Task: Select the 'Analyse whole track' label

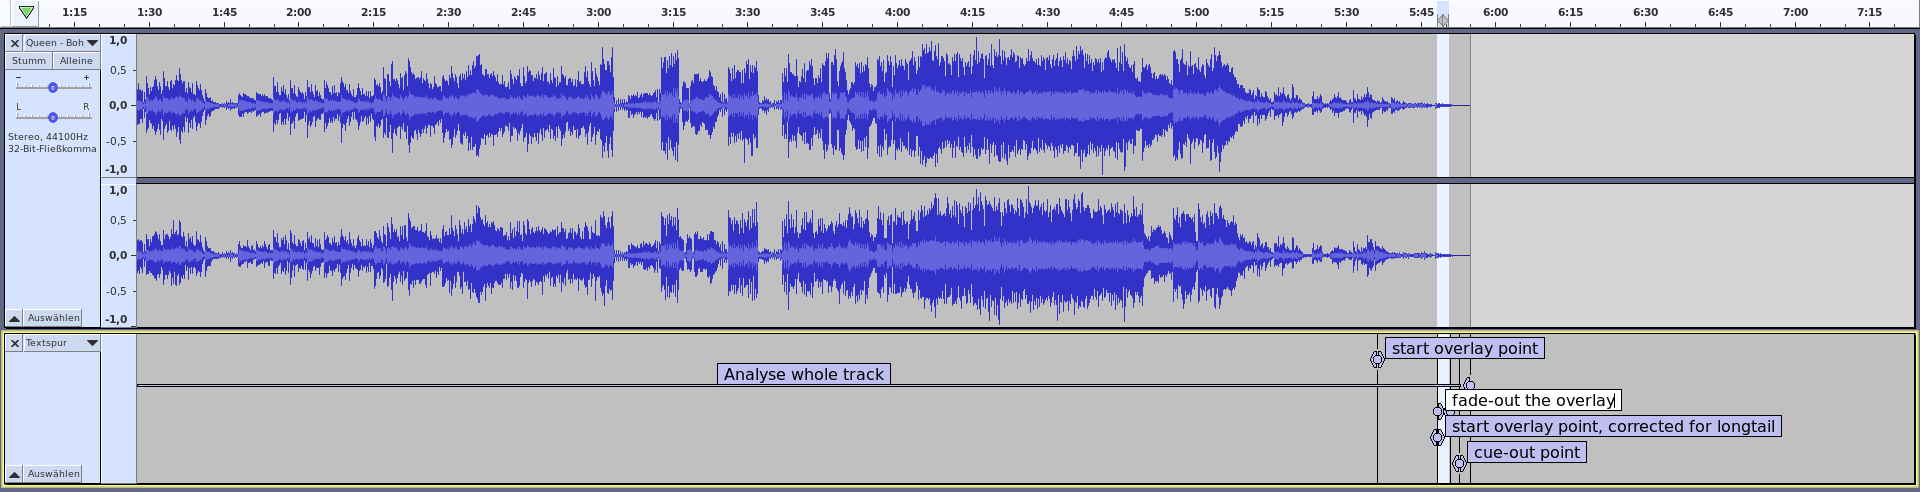Action: pos(803,374)
